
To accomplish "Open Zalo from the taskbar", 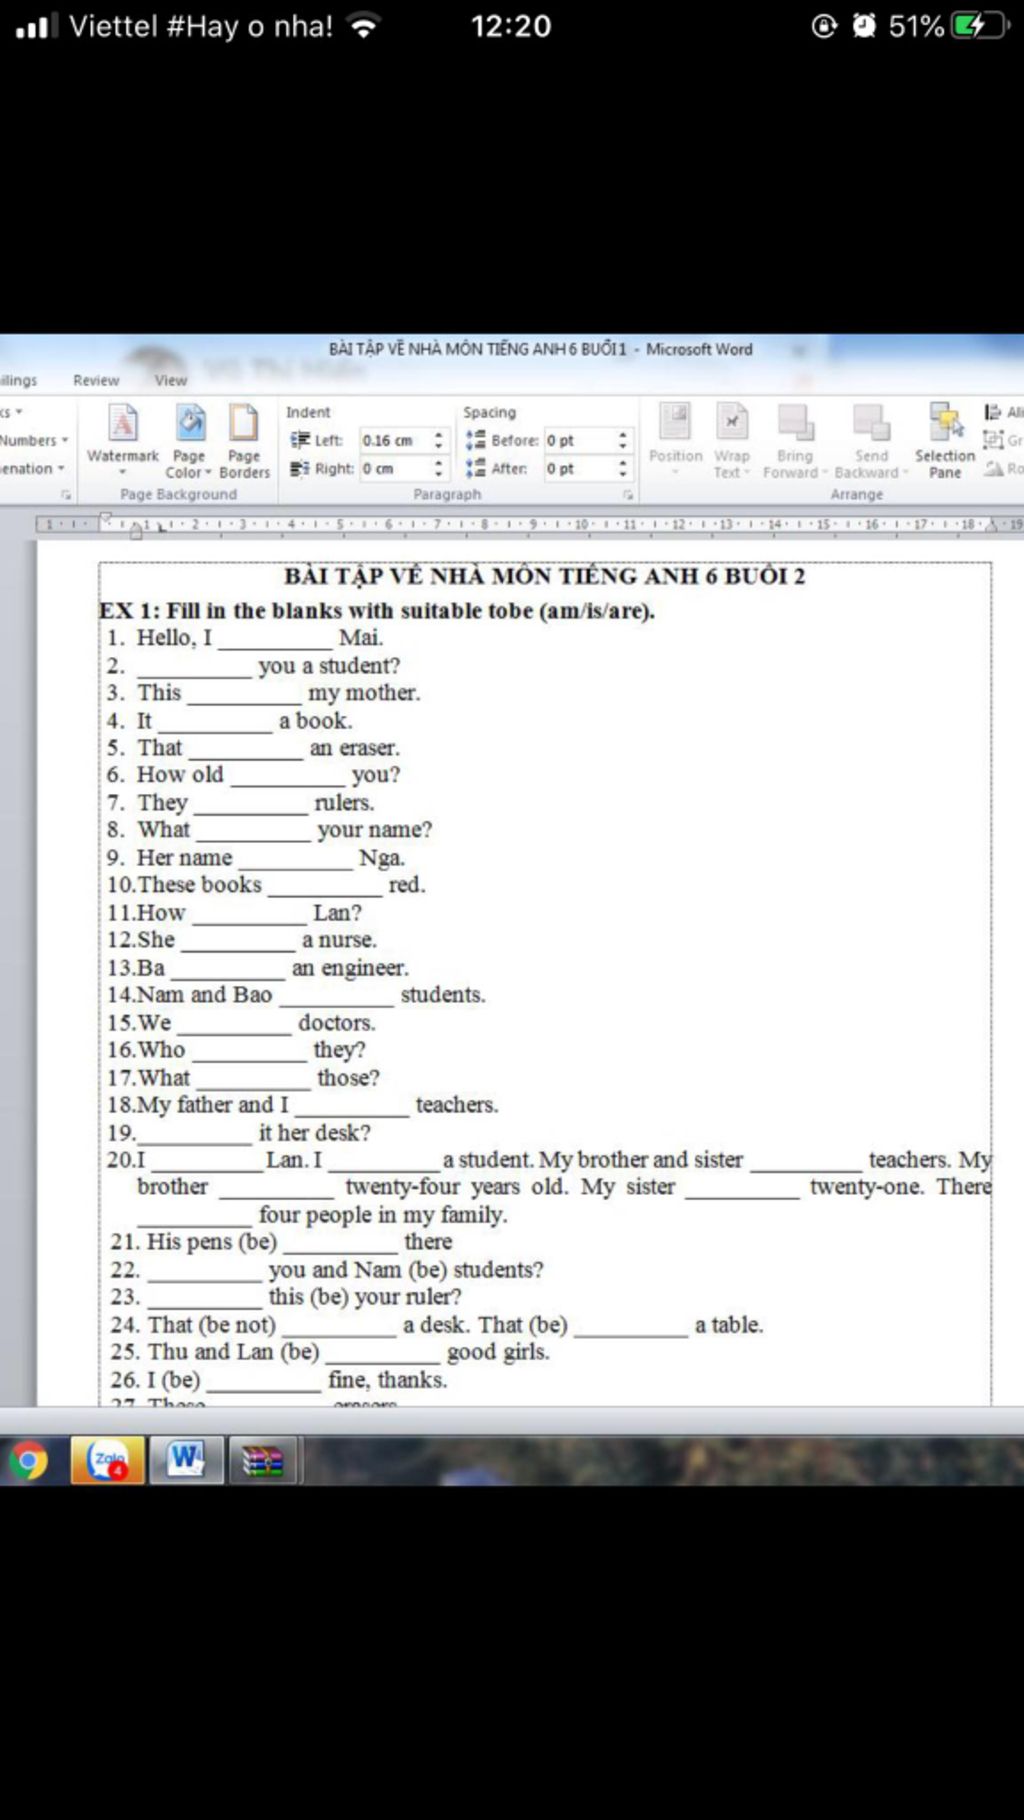I will point(107,1461).
